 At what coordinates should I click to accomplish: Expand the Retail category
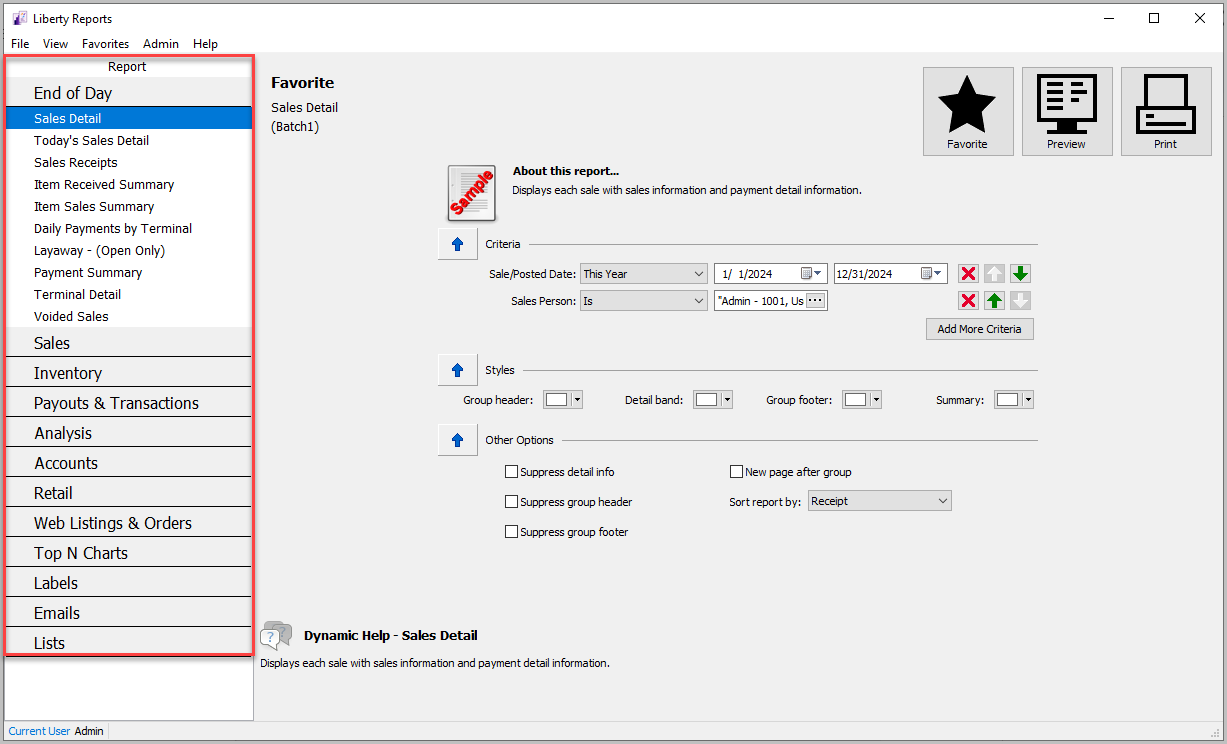coord(128,492)
